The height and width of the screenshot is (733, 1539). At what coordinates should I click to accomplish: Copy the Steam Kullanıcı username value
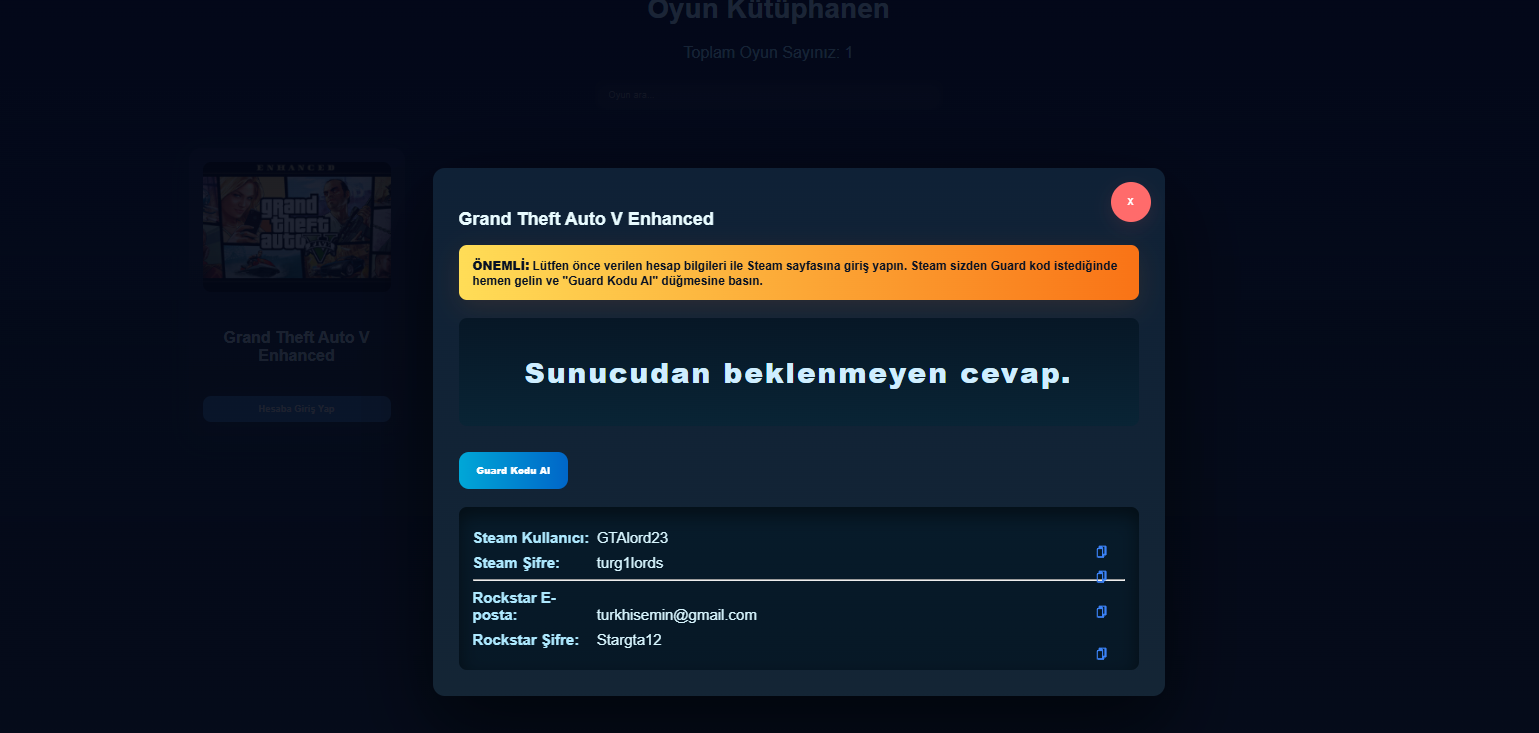coord(1101,551)
